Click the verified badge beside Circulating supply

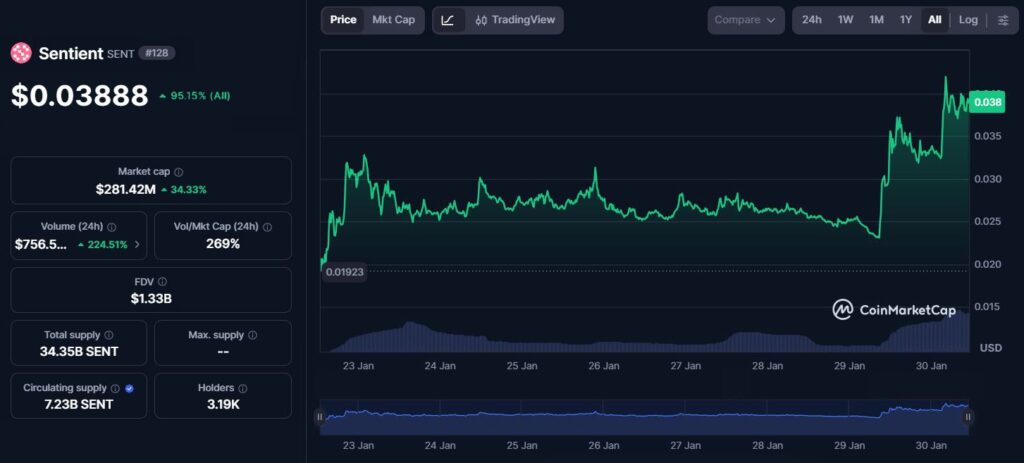point(130,388)
